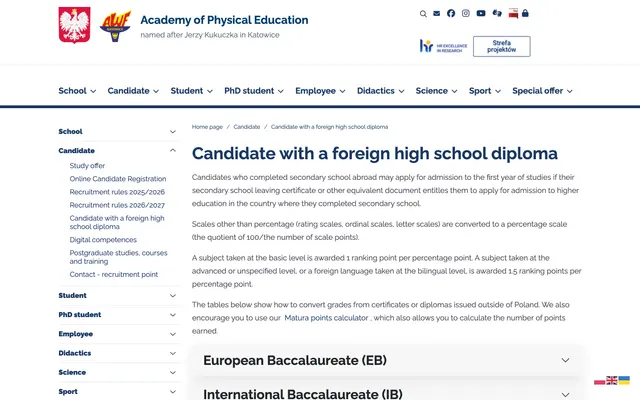The width and height of the screenshot is (640, 400).
Task: Expand the sidebar Science section chevron
Action: click(x=173, y=372)
